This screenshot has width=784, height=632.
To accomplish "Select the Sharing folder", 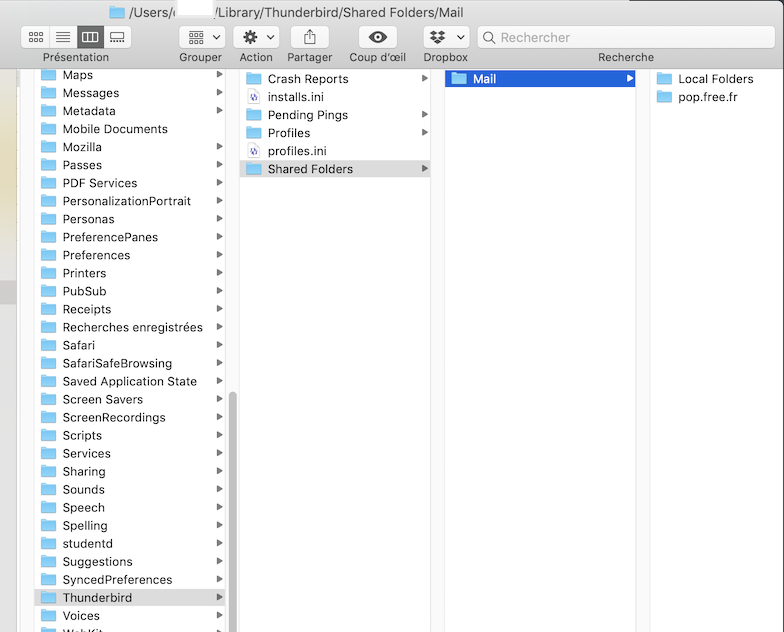I will pos(130,471).
